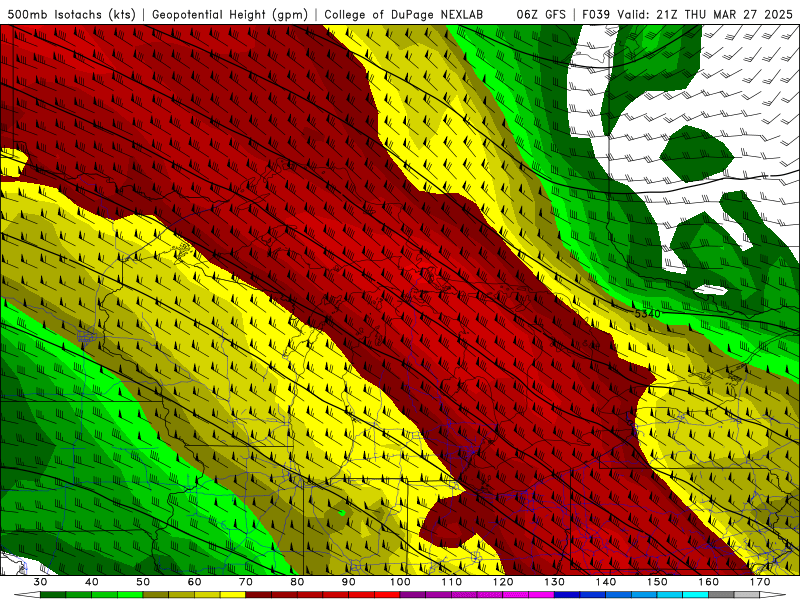Click the olive swatch starting at 50
The width and height of the screenshot is (800, 600).
pos(156,594)
